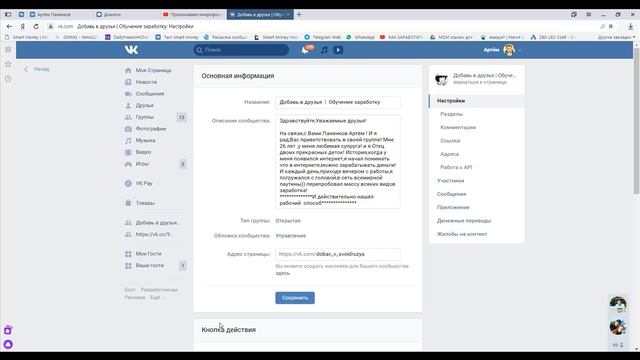Image resolution: width=640 pixels, height=360 pixels.
Task: Click the VK search field
Action: (241, 50)
